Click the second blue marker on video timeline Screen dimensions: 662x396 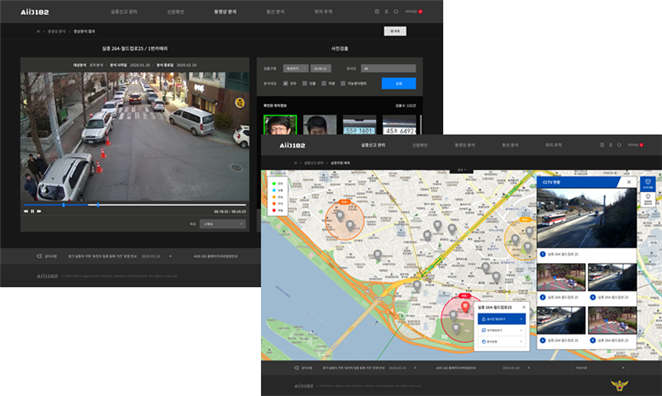pos(98,205)
